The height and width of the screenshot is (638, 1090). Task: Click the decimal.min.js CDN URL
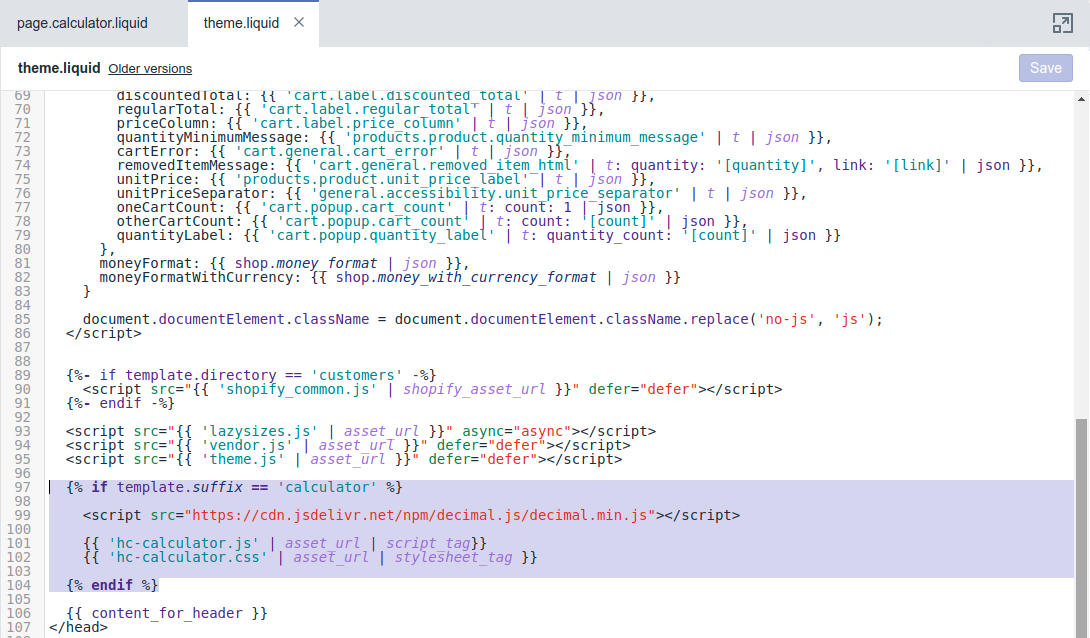click(421, 515)
